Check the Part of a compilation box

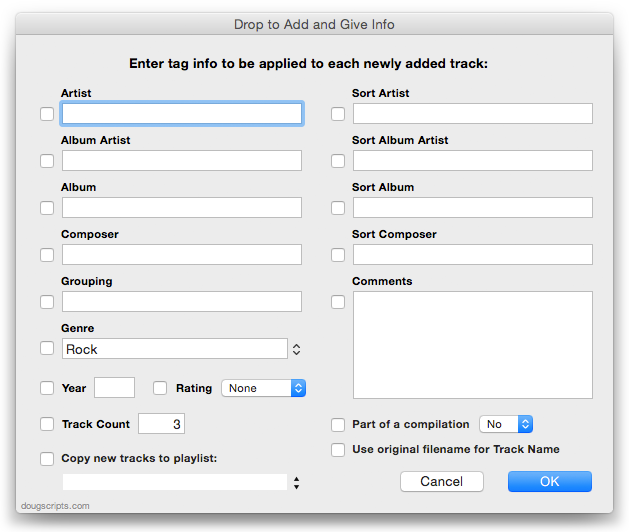click(338, 424)
